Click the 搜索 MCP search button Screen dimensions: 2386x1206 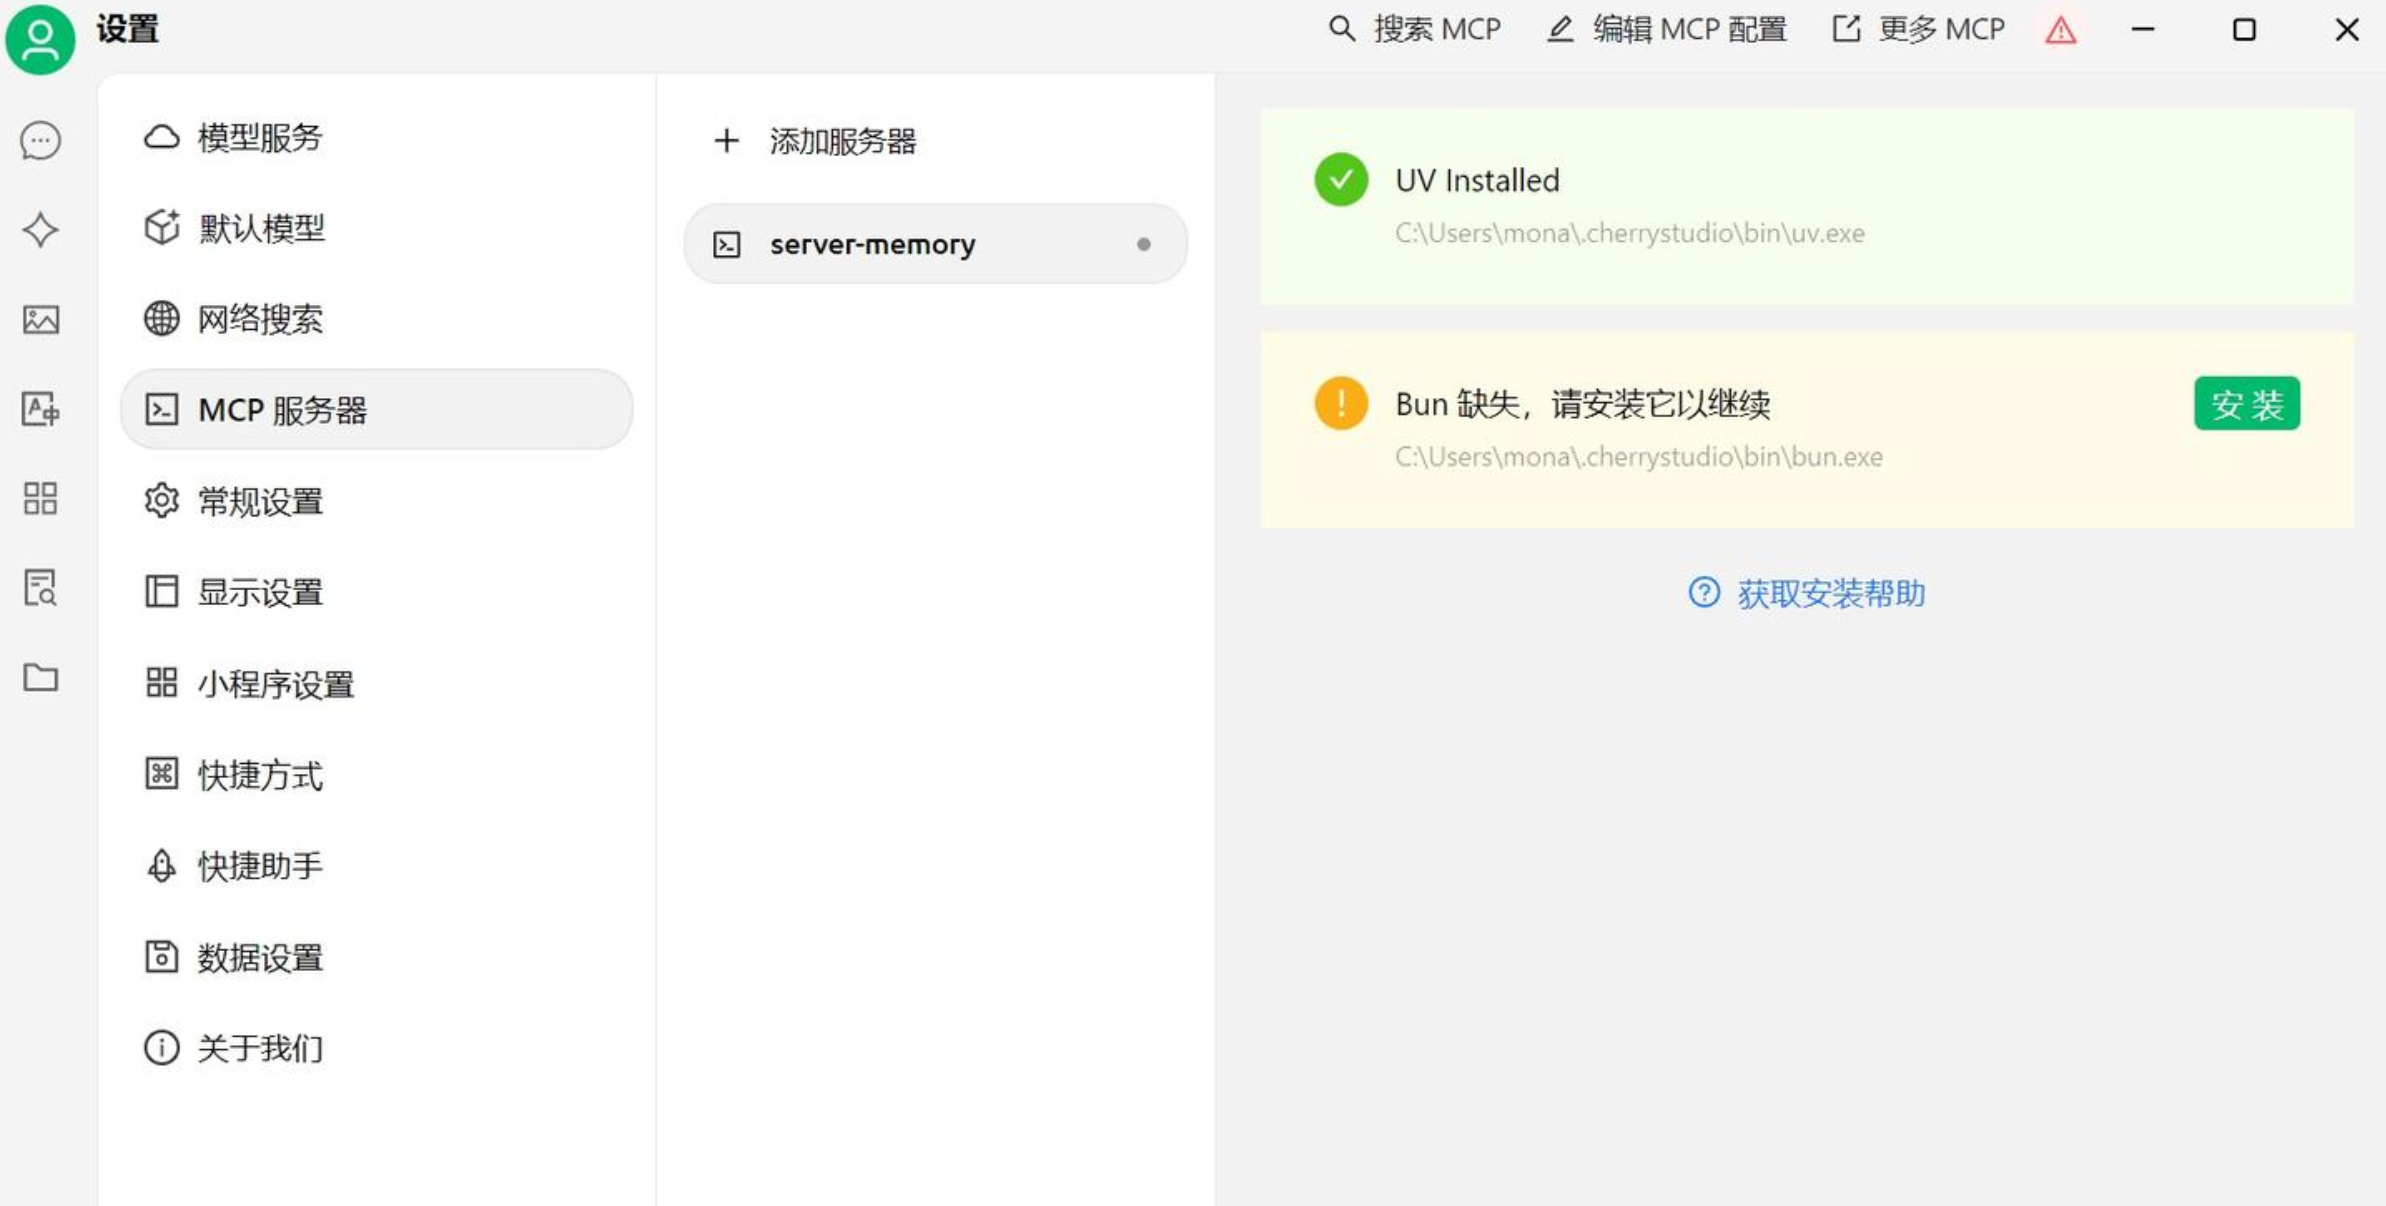tap(1414, 29)
